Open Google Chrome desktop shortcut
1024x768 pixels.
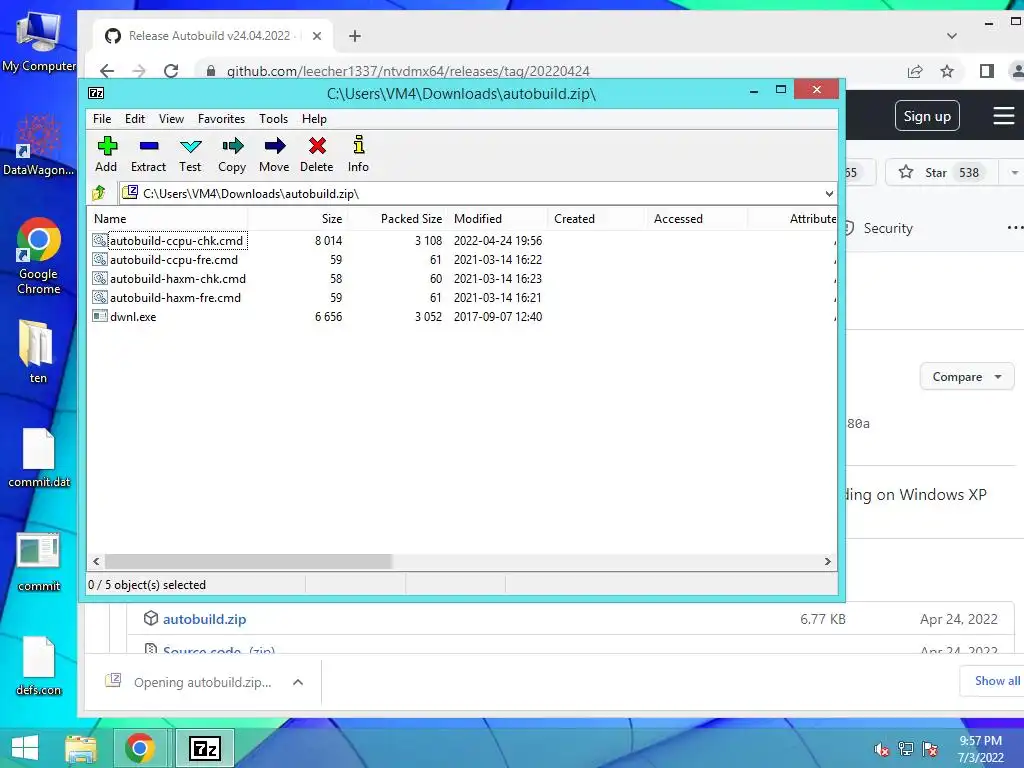tap(39, 256)
